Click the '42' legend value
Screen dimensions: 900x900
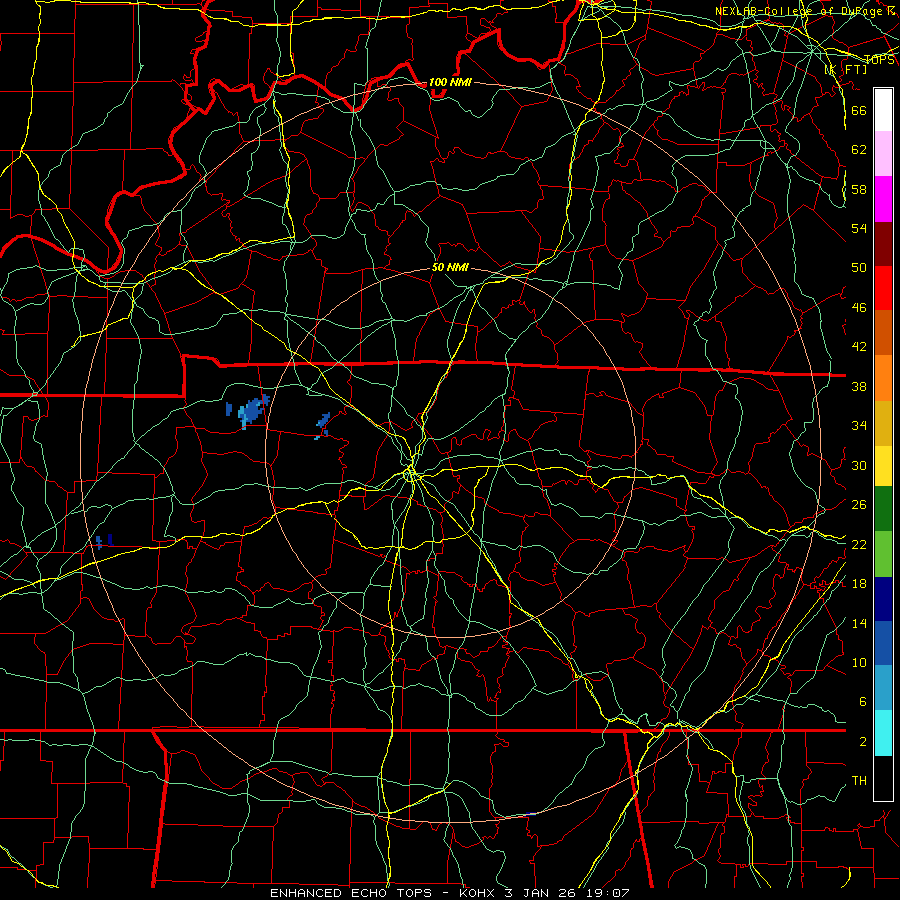click(x=859, y=347)
